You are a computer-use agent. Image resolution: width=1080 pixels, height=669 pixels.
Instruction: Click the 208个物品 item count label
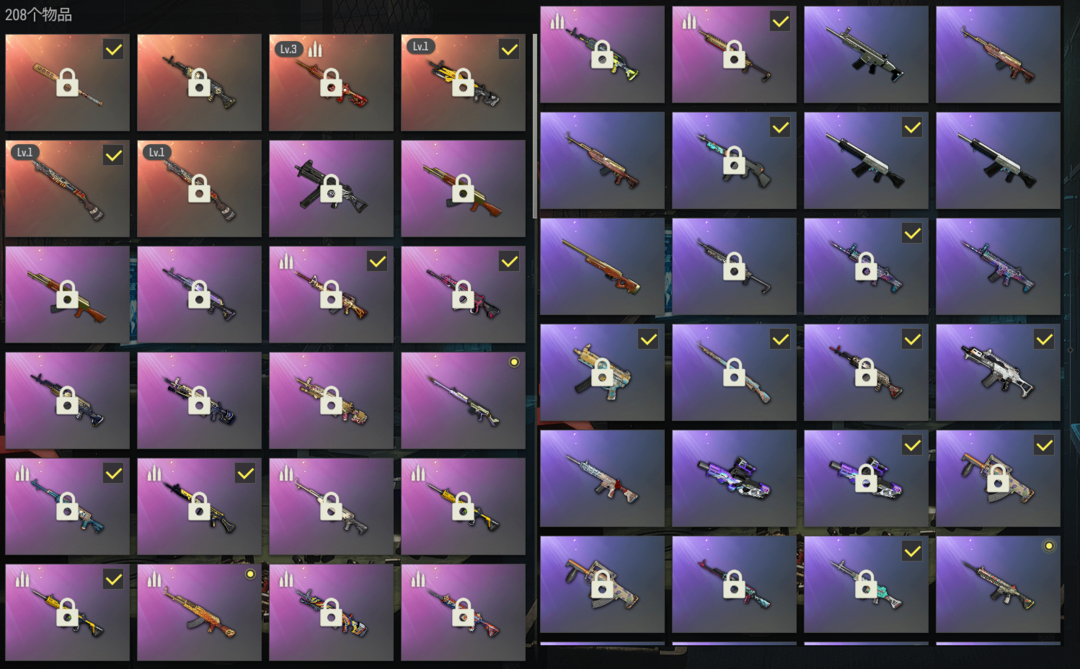coord(38,14)
